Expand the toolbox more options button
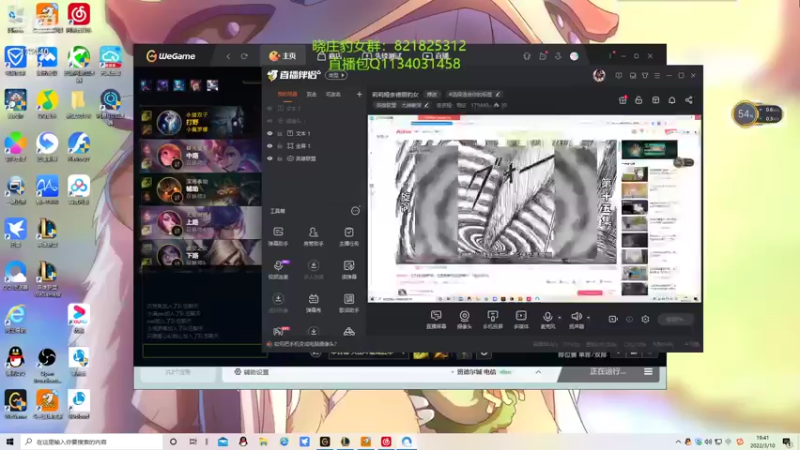800x450 pixels. (x=355, y=211)
